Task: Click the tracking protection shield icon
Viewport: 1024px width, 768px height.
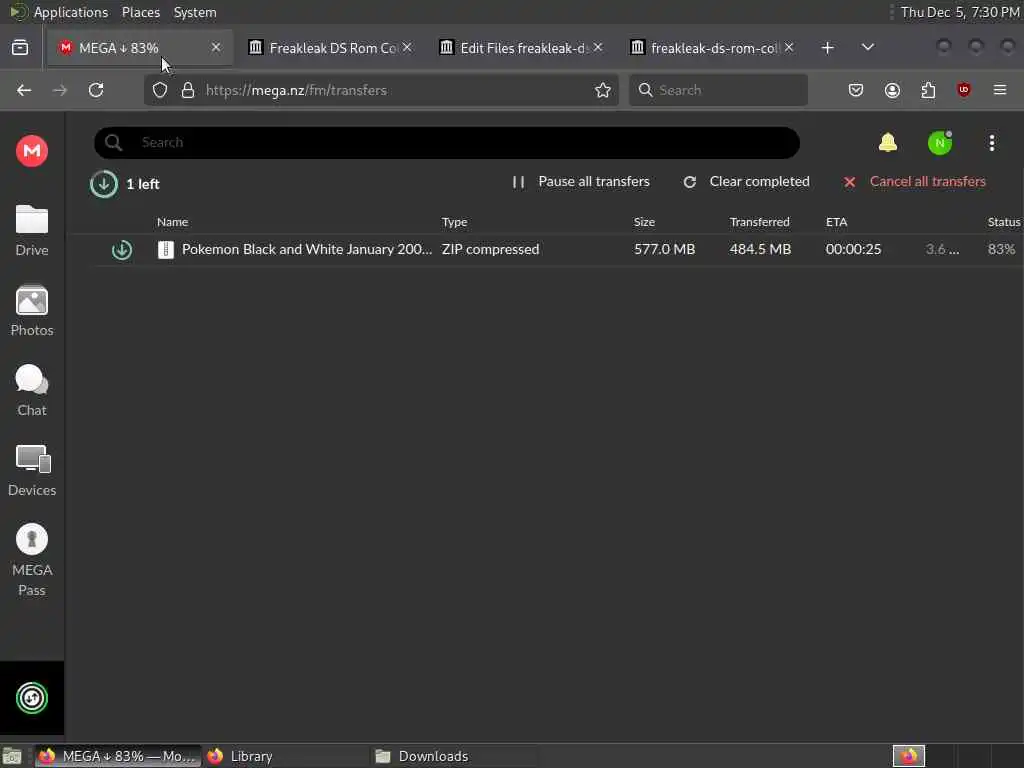Action: click(159, 90)
